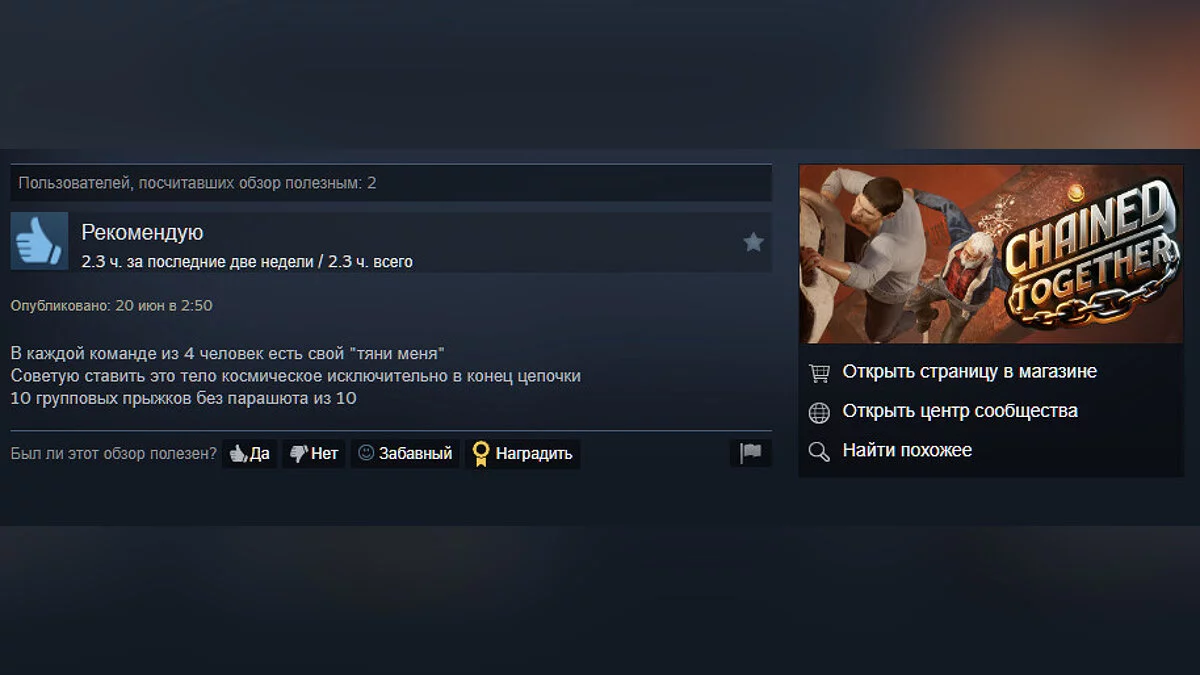Open the Chained Together game thumbnail

pyautogui.click(x=991, y=255)
